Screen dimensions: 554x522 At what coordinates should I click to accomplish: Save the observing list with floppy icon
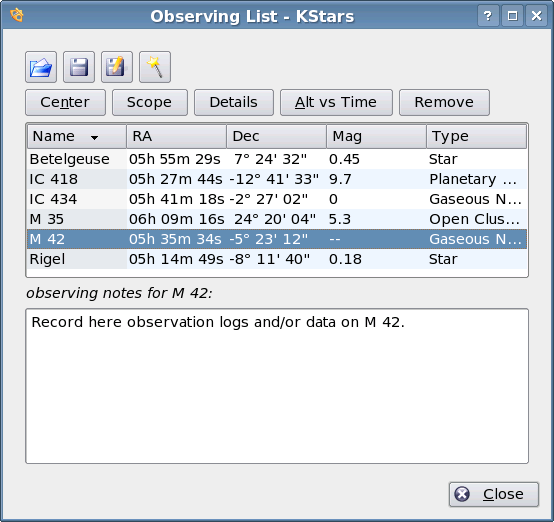pos(79,67)
